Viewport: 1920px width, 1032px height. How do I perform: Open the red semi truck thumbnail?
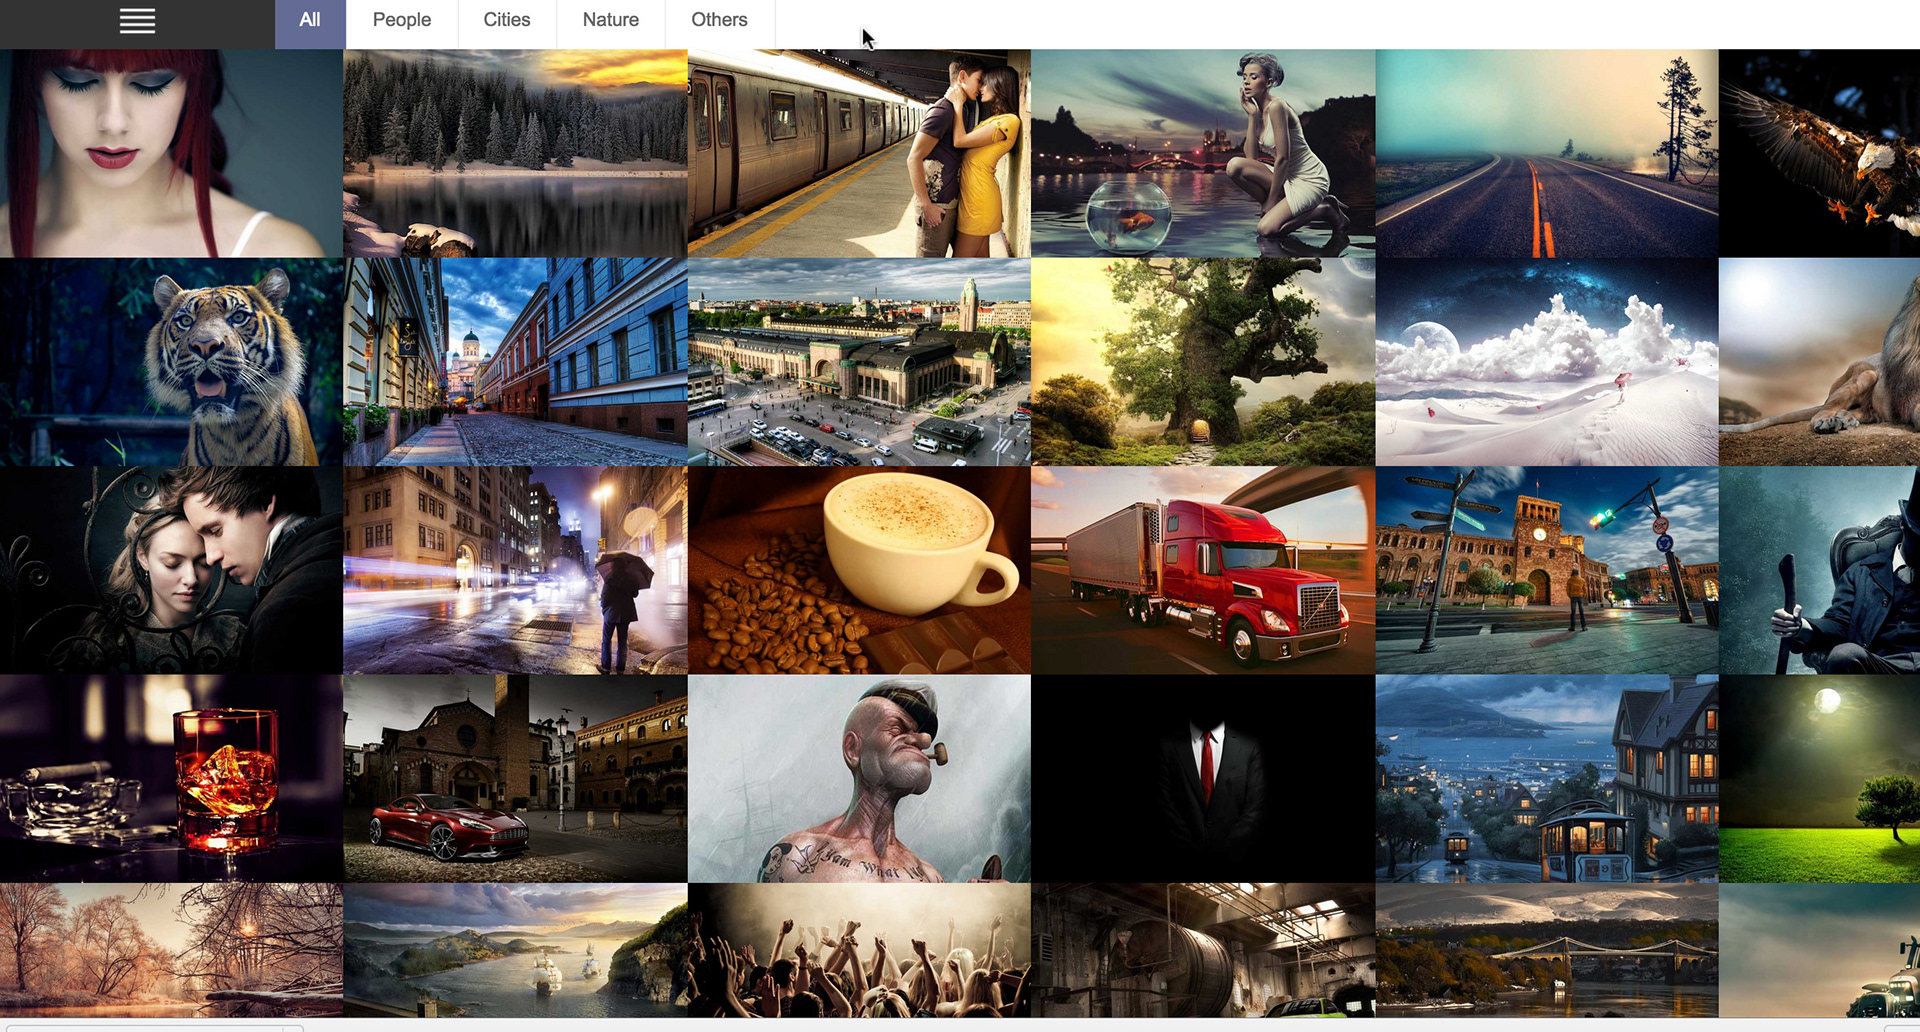coord(1203,570)
